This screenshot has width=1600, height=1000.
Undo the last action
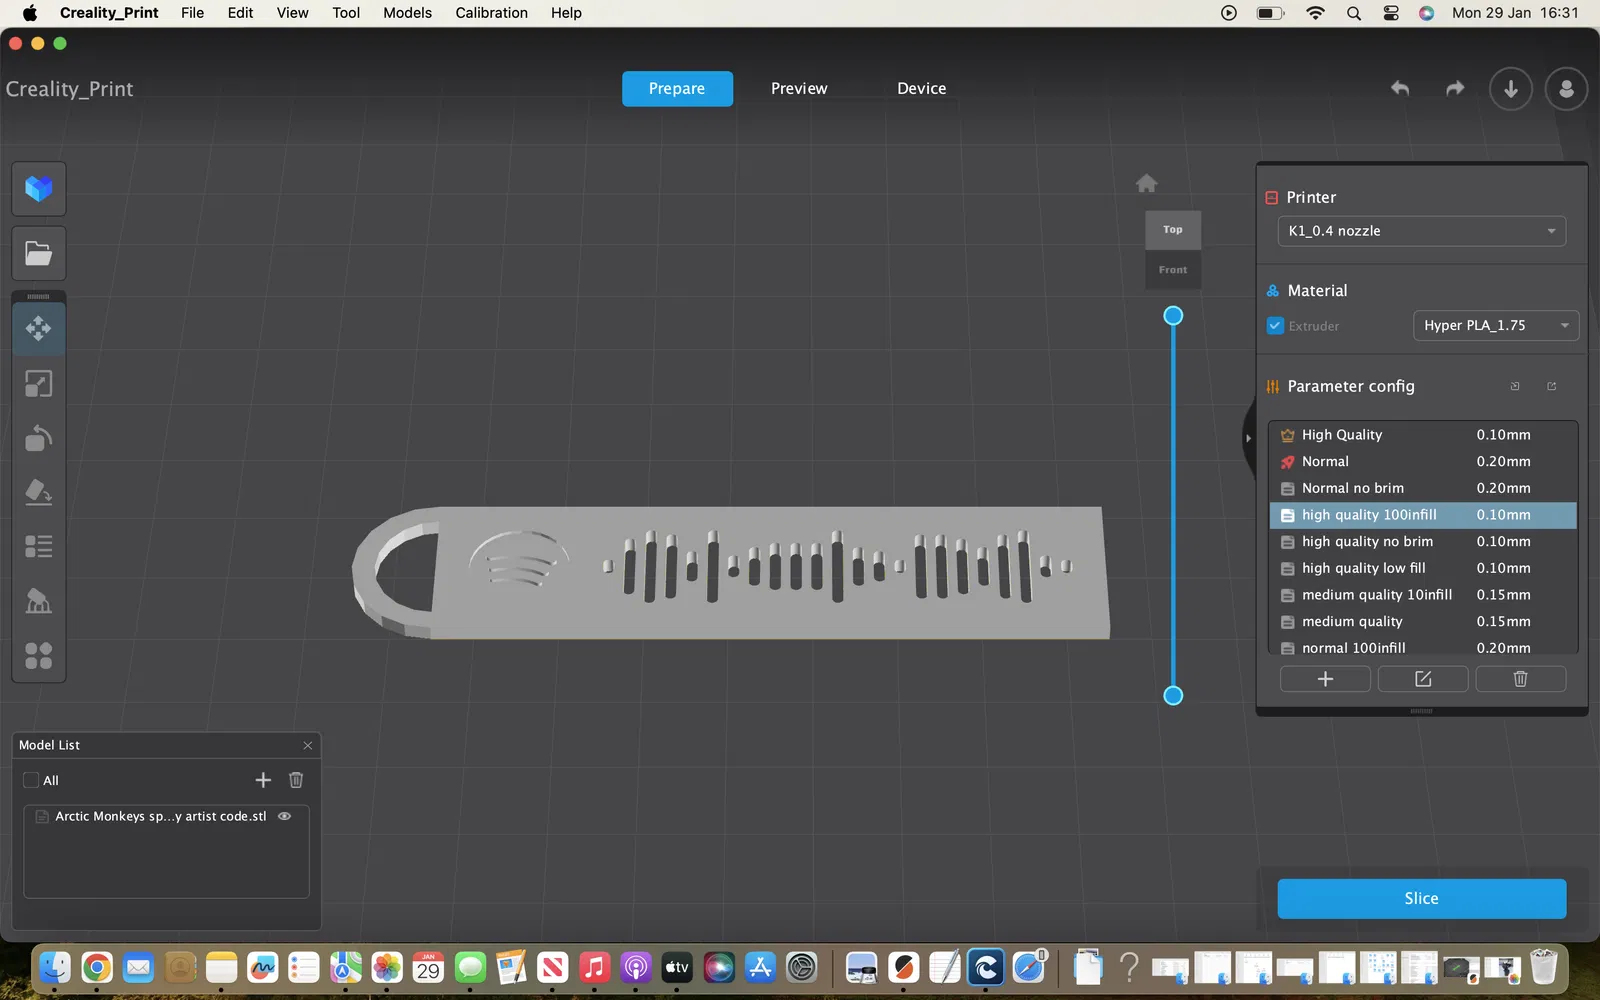(x=1400, y=89)
